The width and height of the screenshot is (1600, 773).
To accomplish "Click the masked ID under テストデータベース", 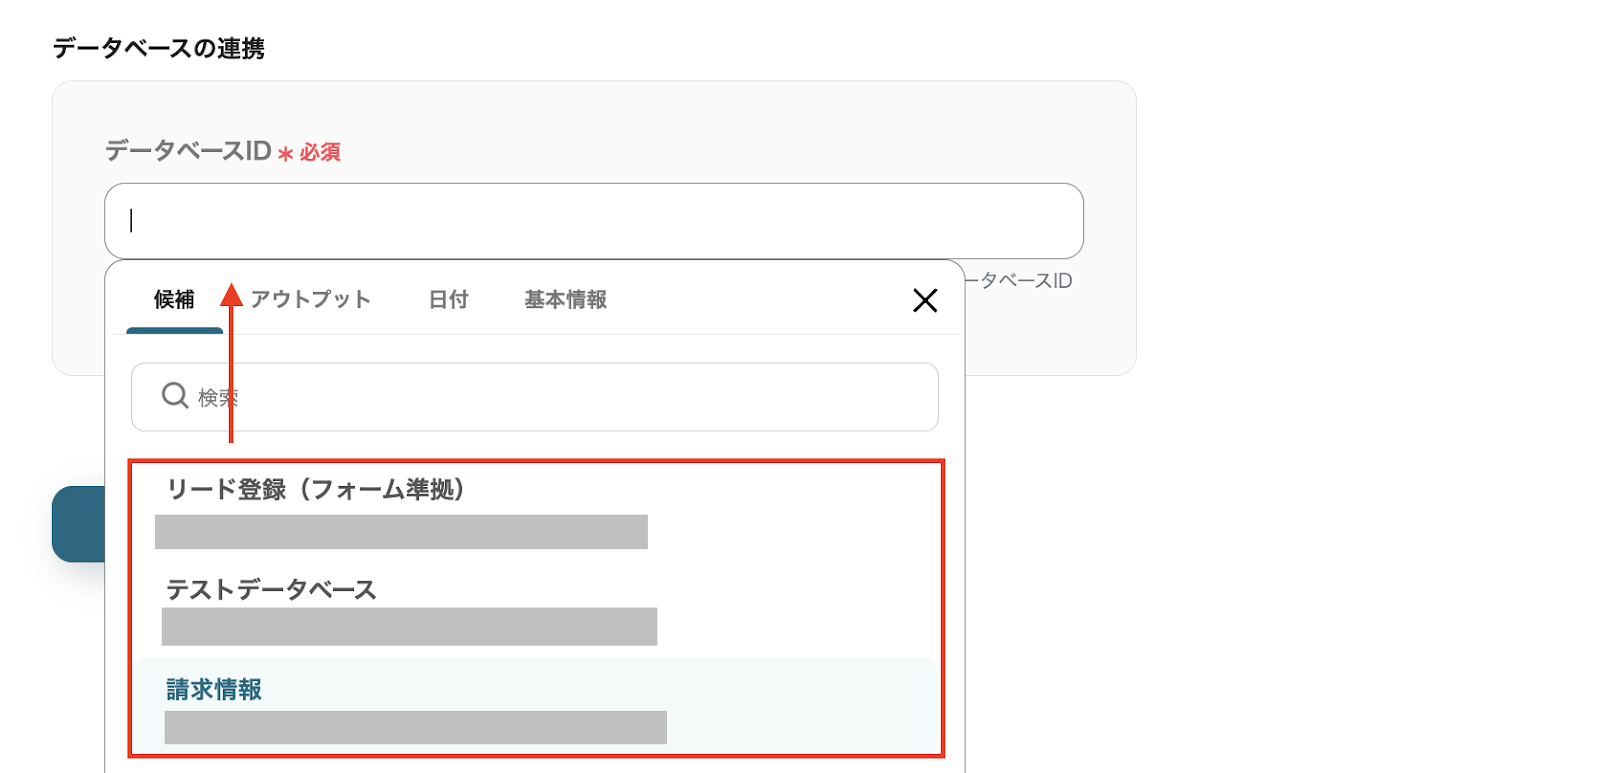I will tap(409, 627).
